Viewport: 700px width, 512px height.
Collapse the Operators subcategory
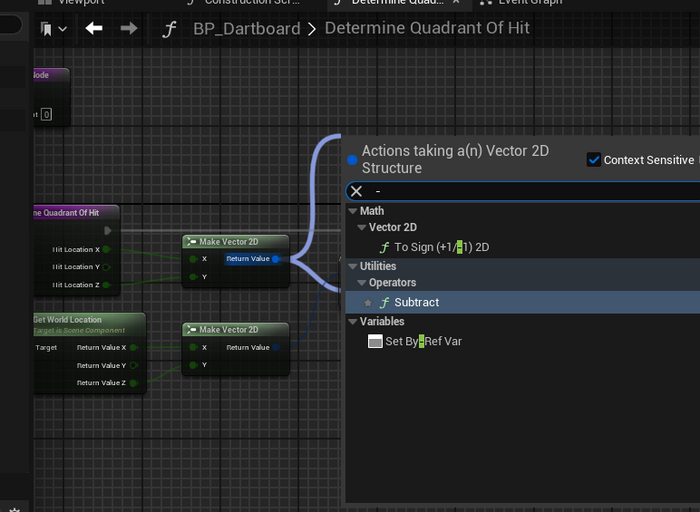360,283
